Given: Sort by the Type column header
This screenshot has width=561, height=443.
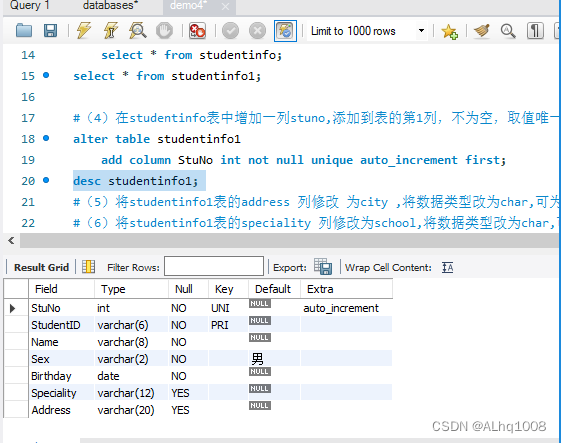Looking at the screenshot, I should pos(131,289).
